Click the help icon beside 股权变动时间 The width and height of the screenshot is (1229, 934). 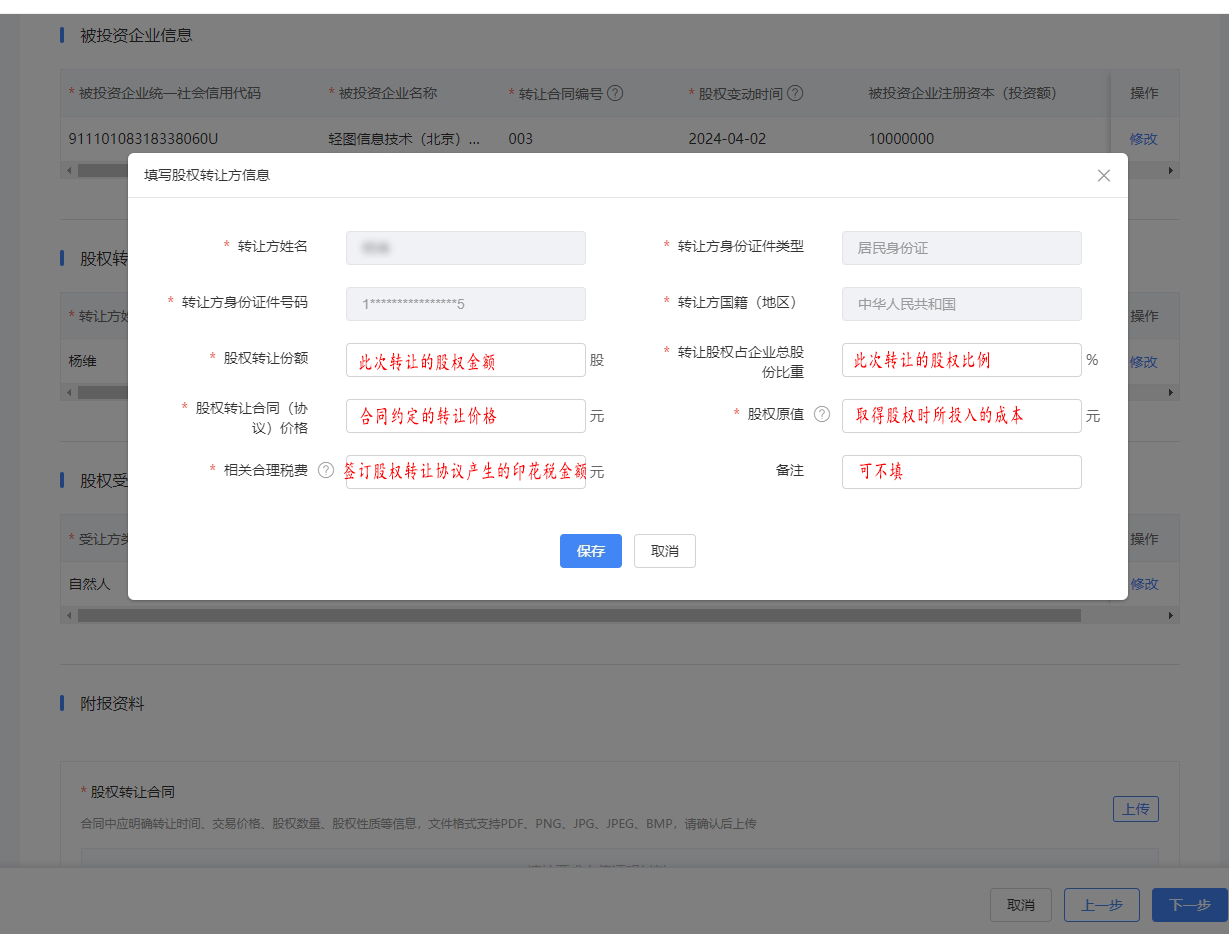tap(795, 93)
